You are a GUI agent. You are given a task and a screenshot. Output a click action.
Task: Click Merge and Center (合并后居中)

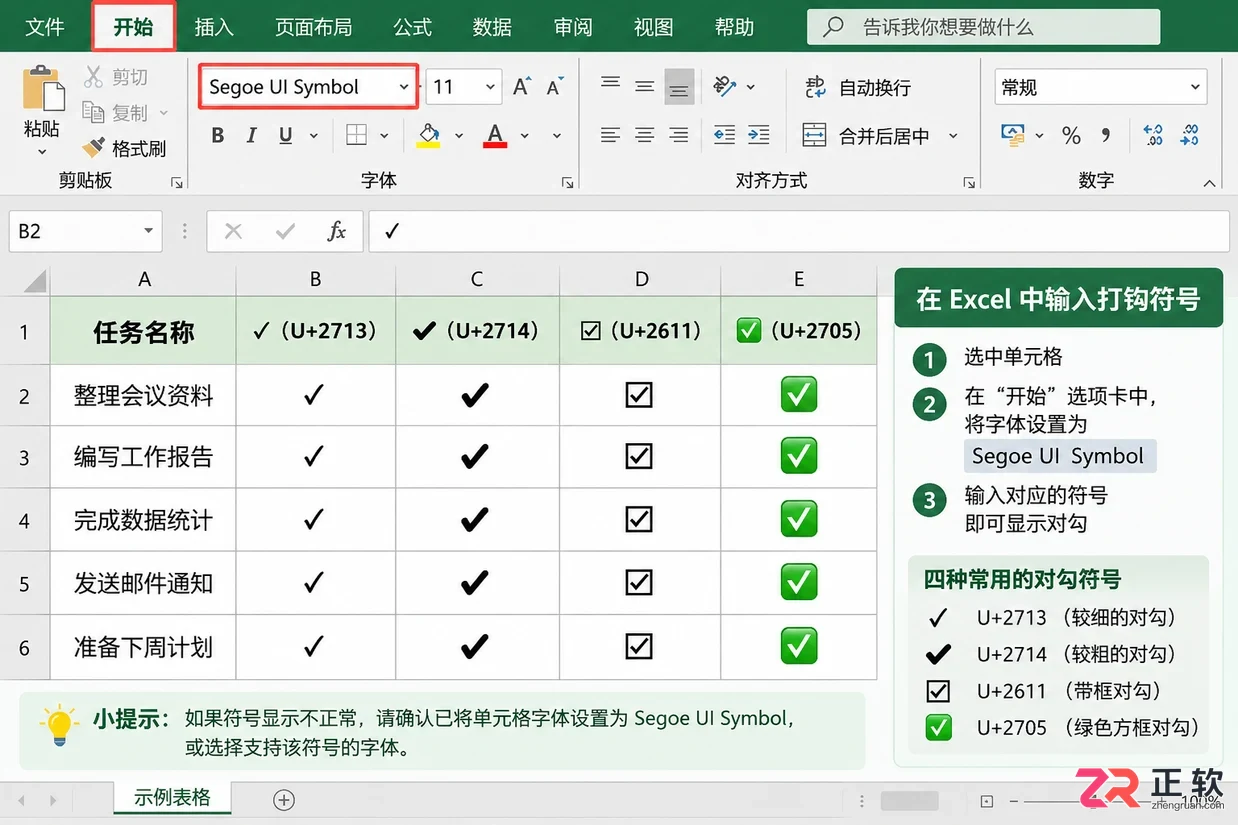coord(867,136)
